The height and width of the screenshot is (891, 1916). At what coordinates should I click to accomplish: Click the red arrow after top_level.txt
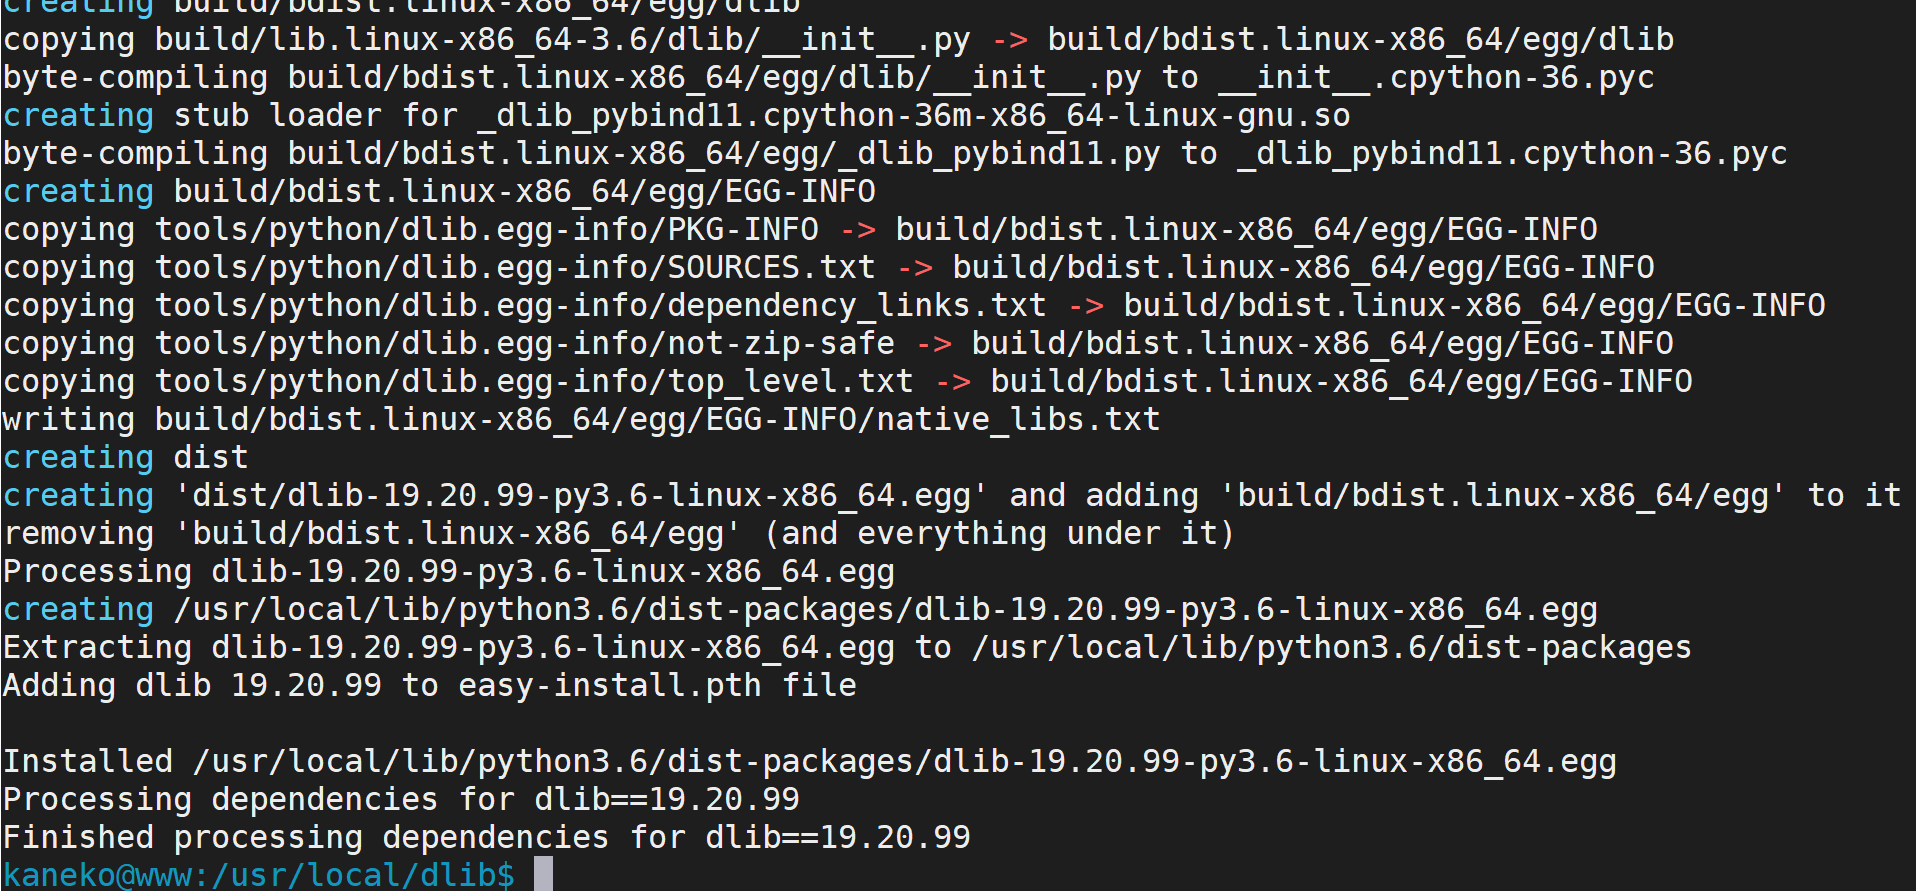tap(953, 381)
